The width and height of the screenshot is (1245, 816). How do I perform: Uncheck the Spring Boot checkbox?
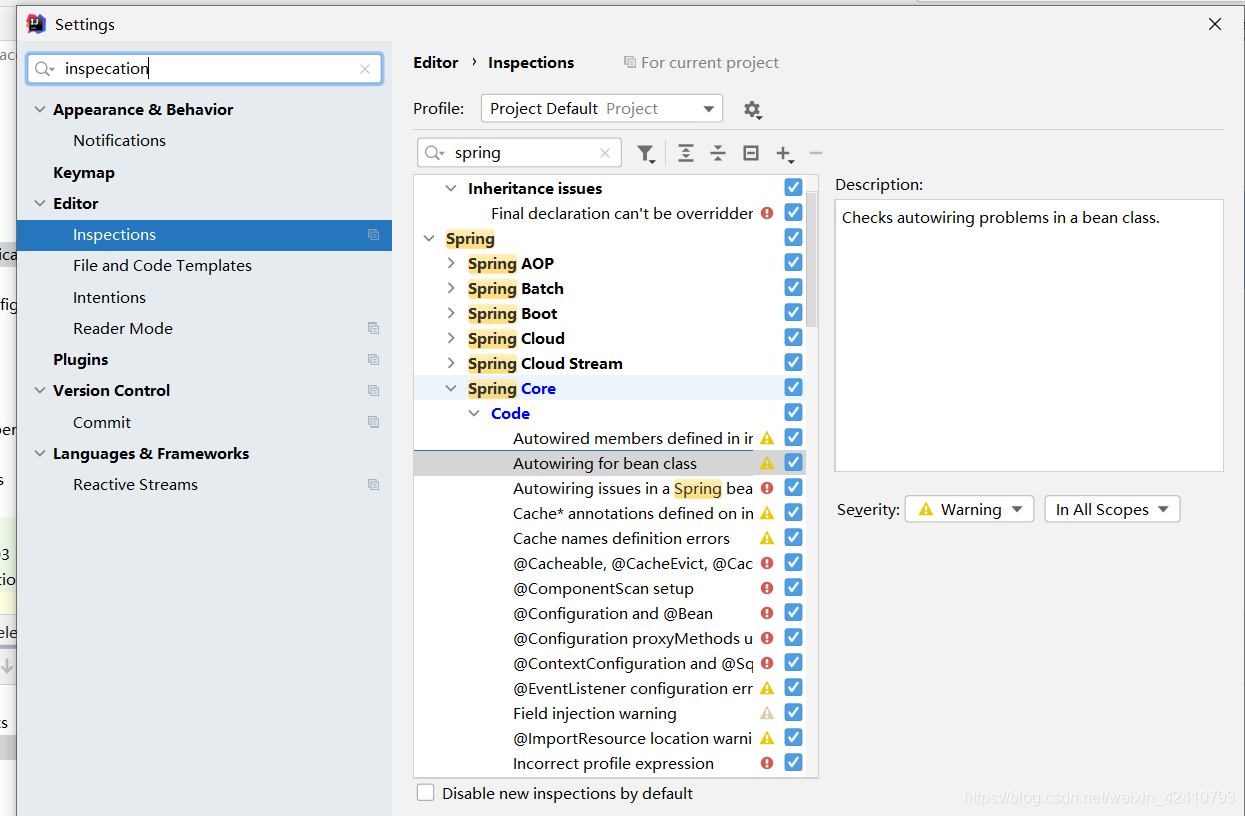(x=793, y=312)
